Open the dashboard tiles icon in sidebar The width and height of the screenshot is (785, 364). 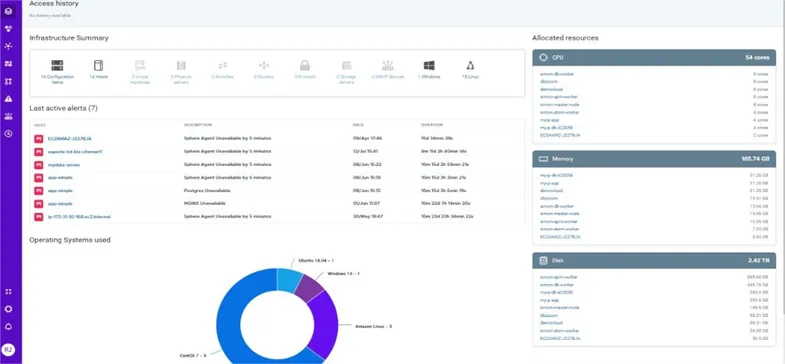pyautogui.click(x=9, y=64)
